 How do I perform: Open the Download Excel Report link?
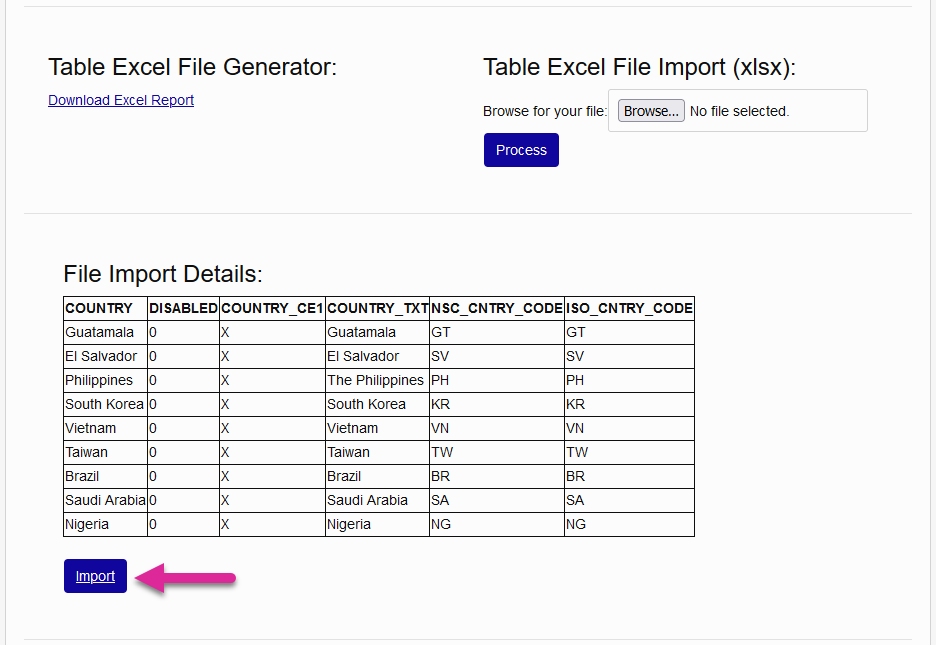pyautogui.click(x=120, y=100)
